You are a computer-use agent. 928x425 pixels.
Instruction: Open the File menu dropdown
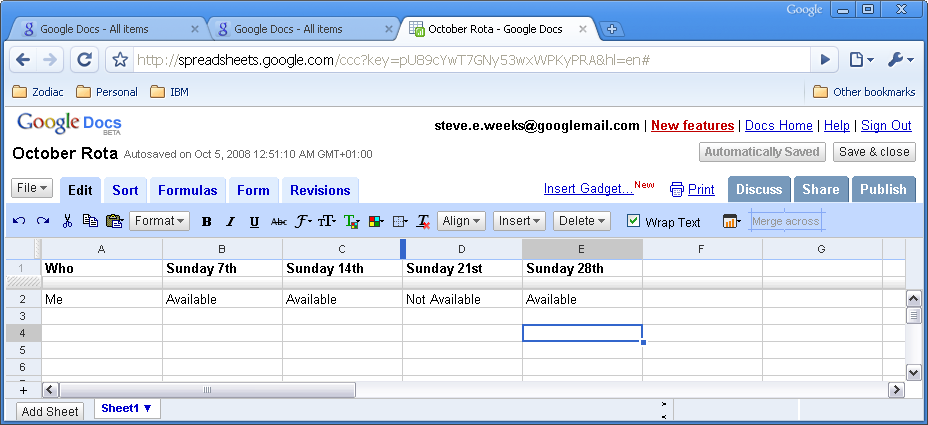coord(32,188)
